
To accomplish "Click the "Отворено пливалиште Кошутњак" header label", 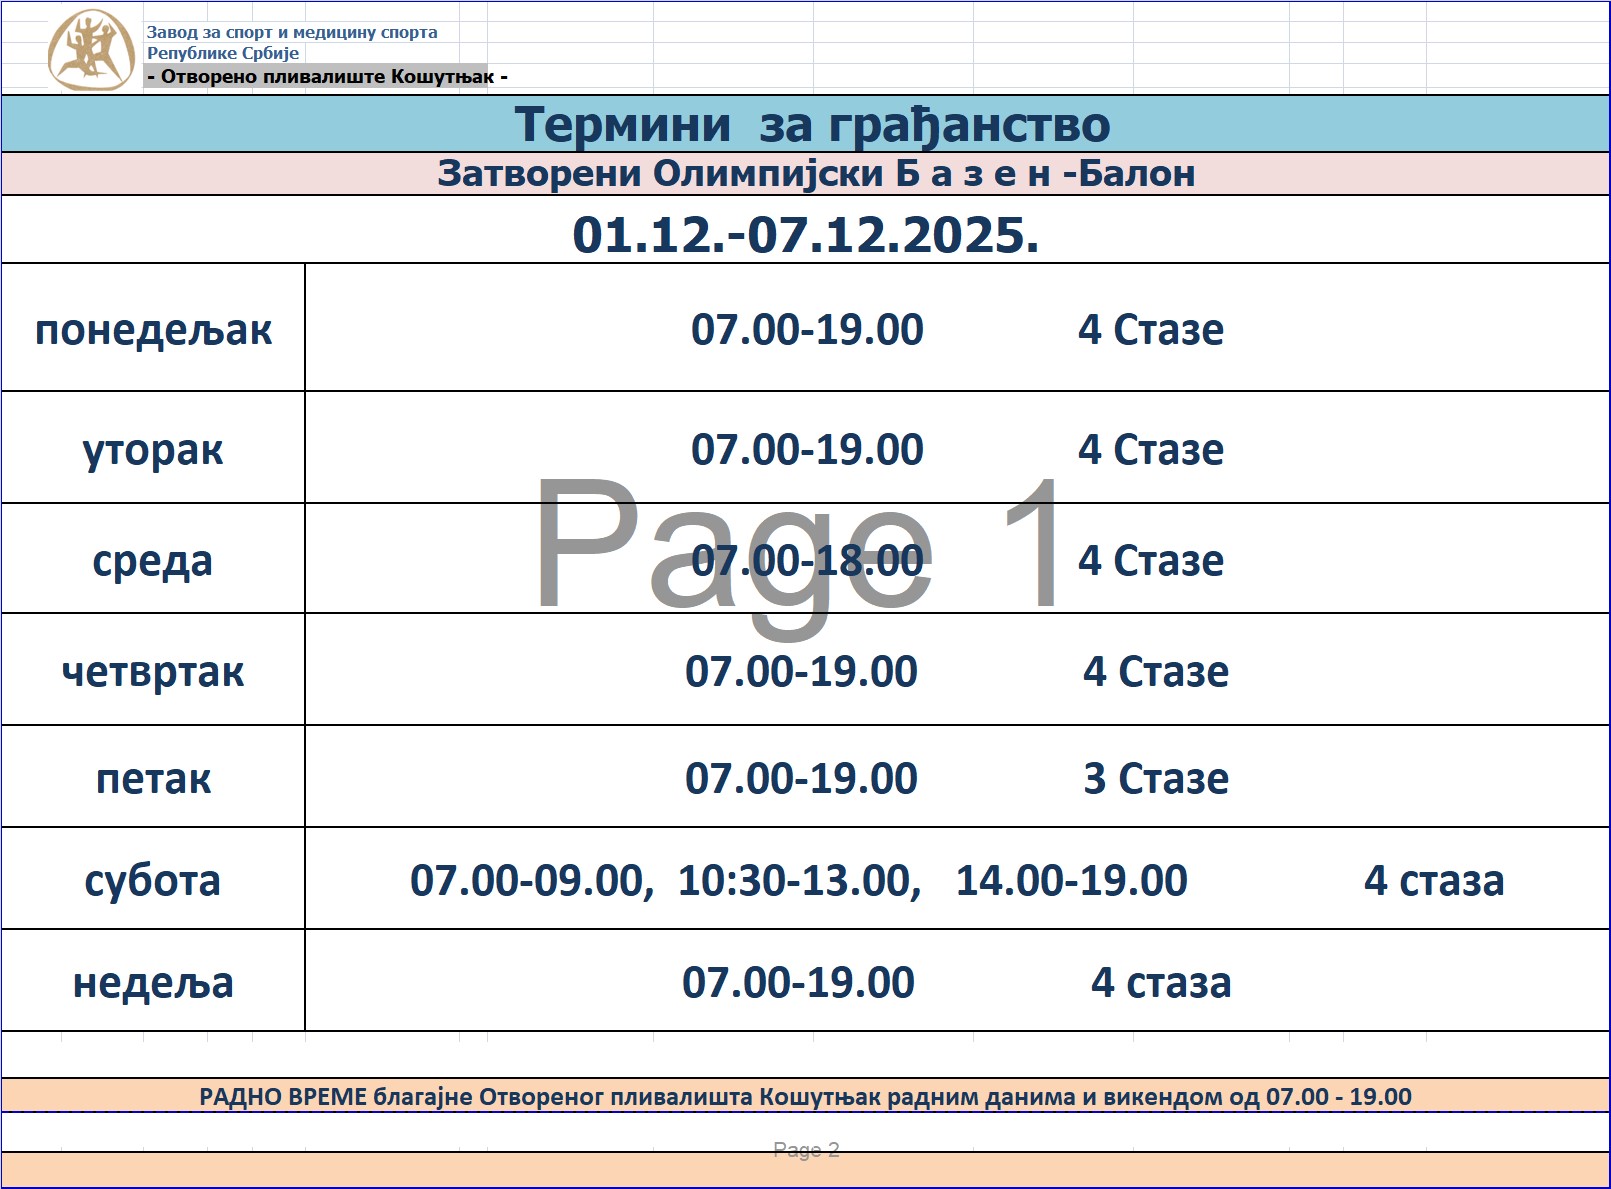I will pos(327,77).
